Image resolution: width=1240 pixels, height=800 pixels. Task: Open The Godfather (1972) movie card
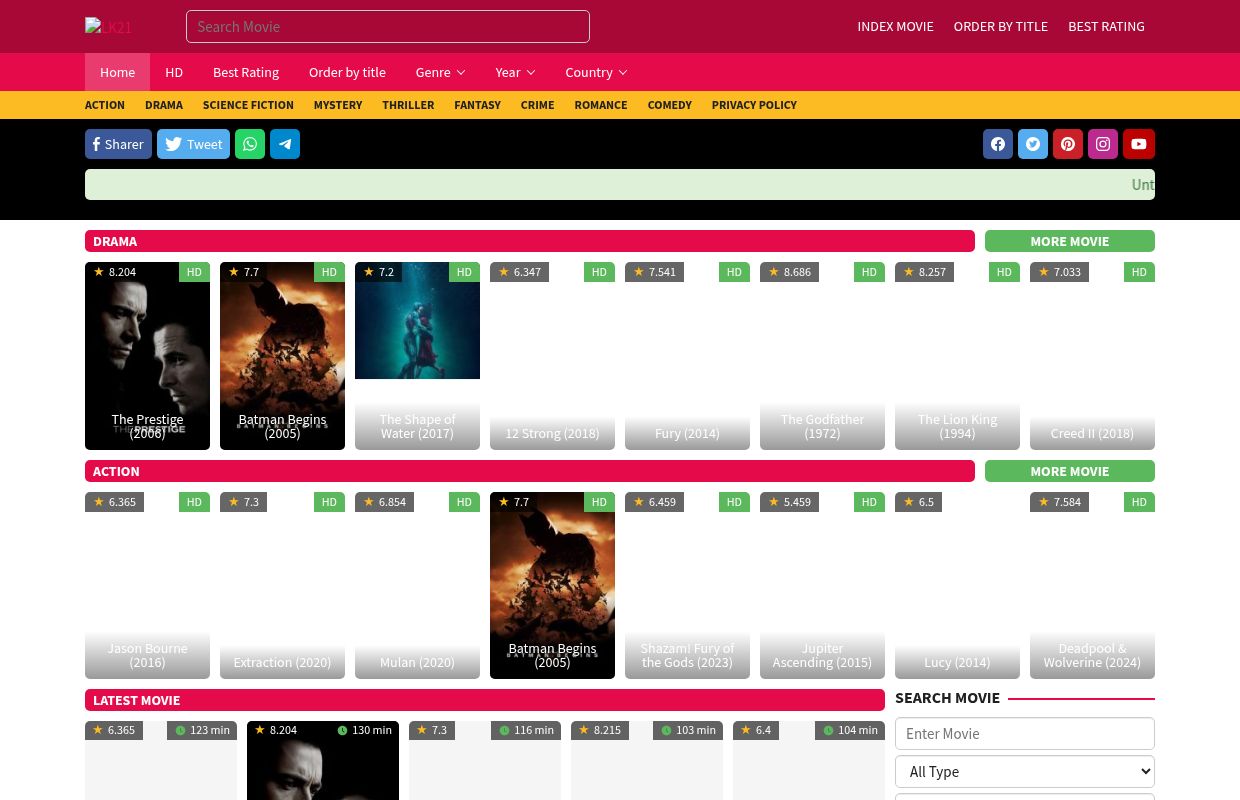(x=822, y=356)
